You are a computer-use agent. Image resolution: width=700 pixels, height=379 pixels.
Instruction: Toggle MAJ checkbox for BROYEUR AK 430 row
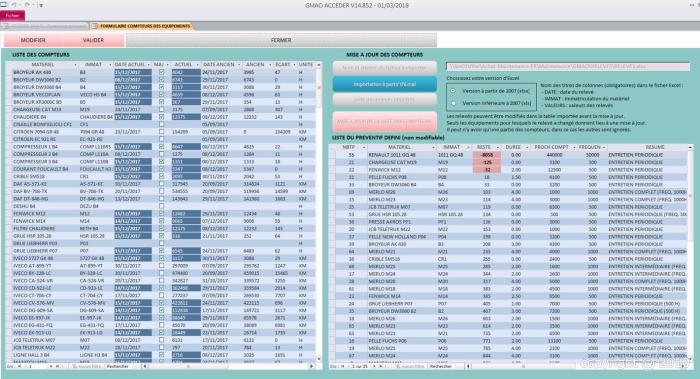coord(162,72)
